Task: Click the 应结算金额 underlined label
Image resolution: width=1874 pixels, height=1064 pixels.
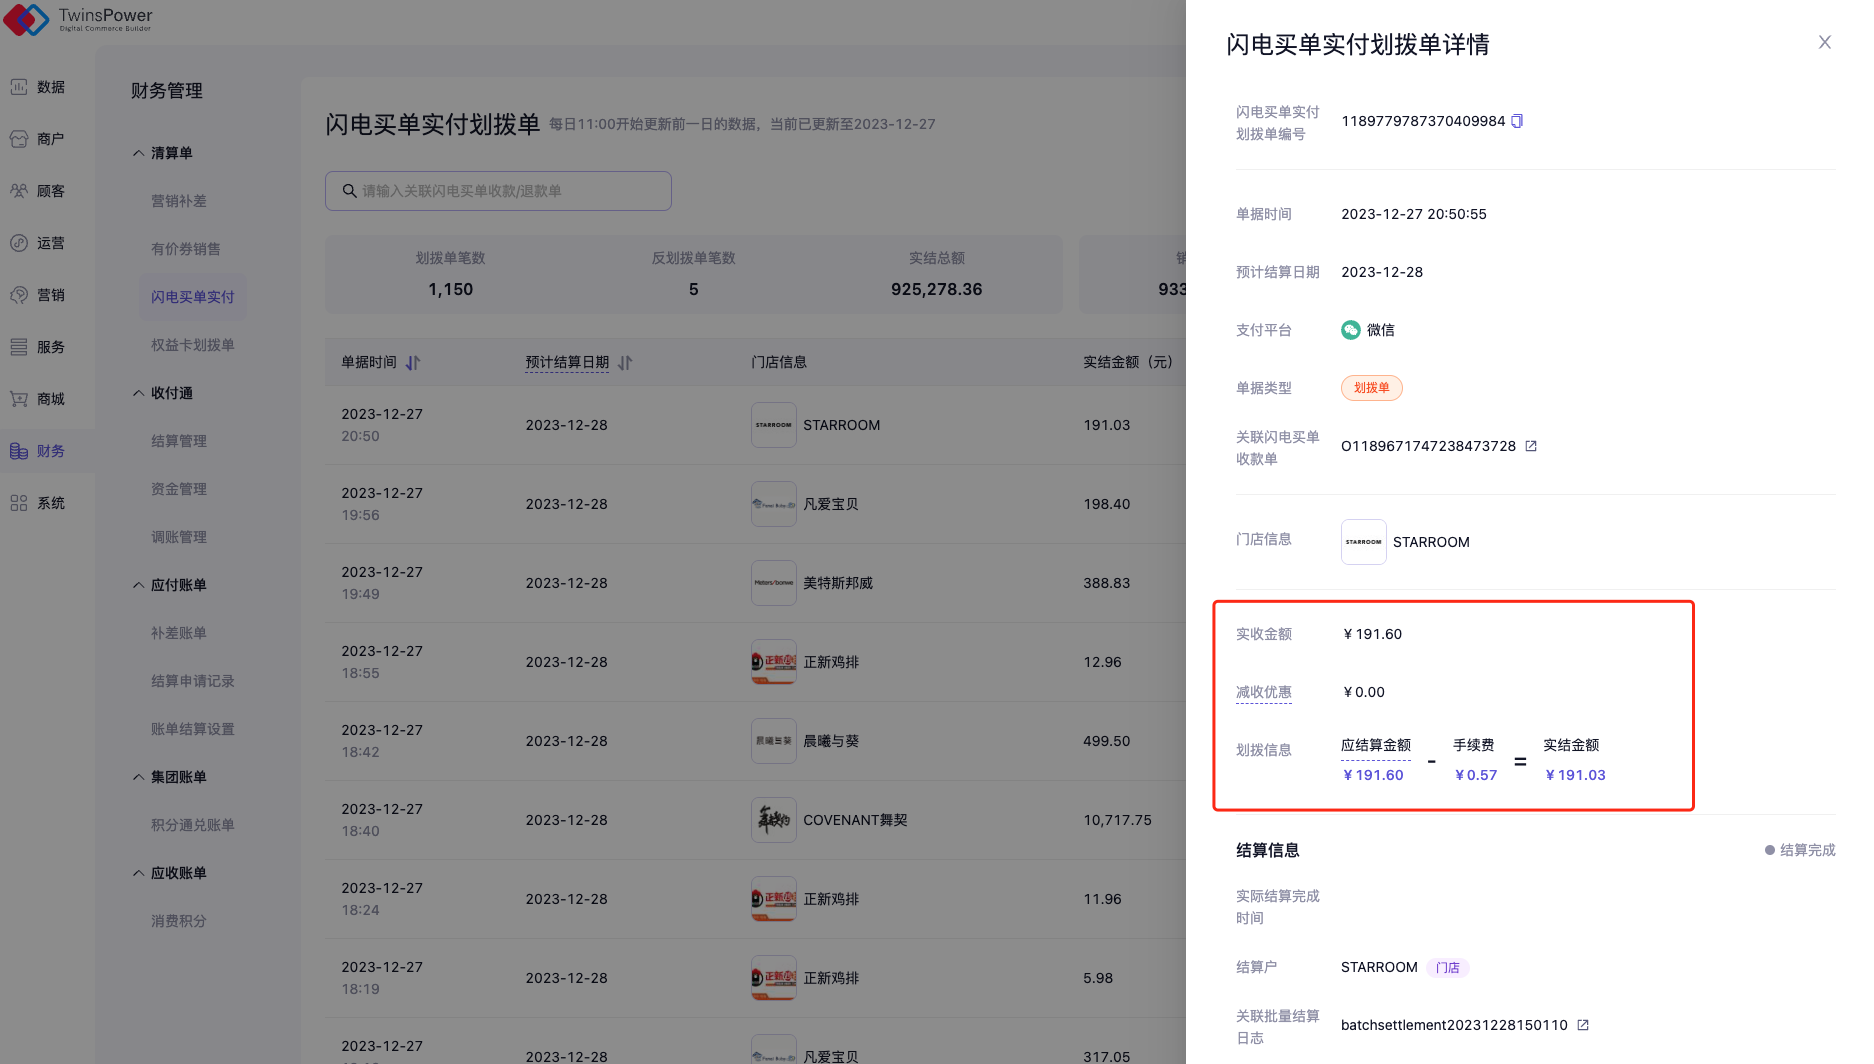Action: (x=1375, y=745)
